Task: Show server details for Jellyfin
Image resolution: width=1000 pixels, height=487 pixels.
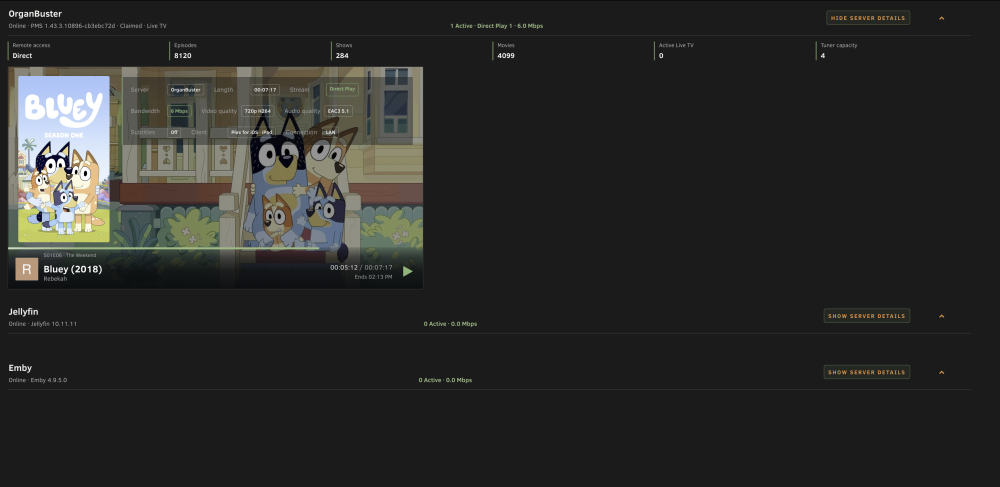Action: pos(867,316)
